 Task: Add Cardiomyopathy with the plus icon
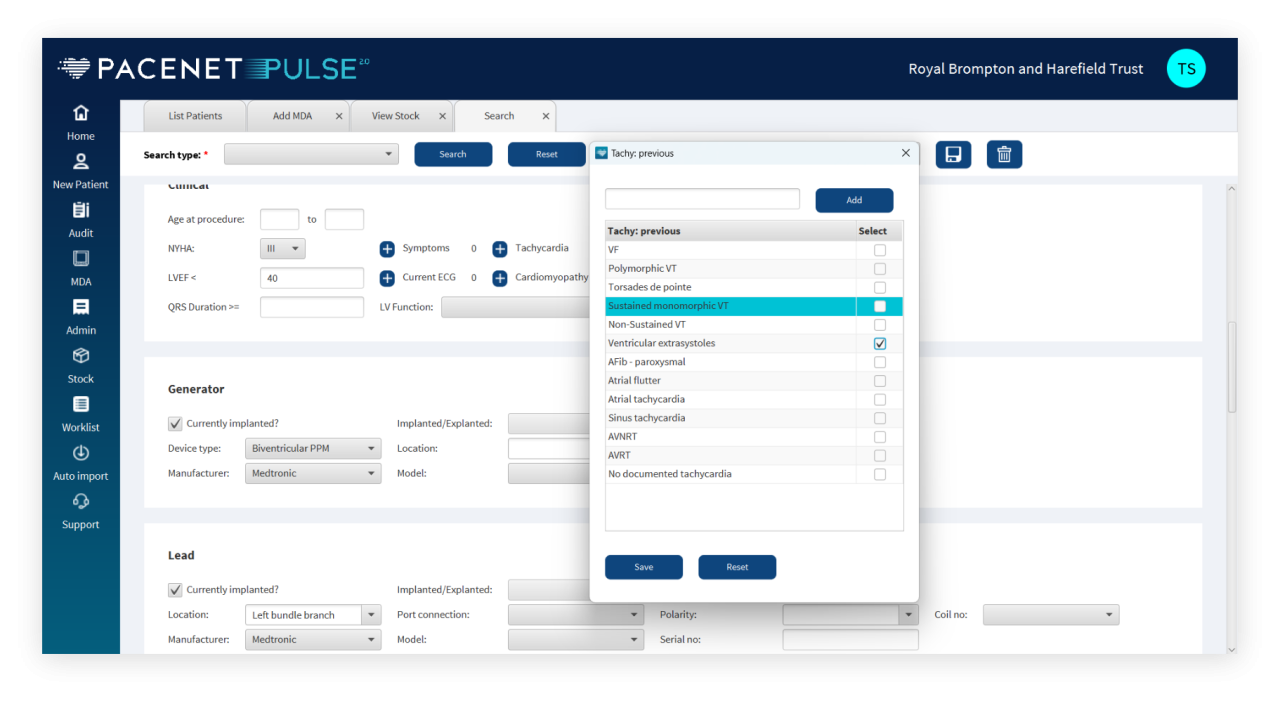500,278
